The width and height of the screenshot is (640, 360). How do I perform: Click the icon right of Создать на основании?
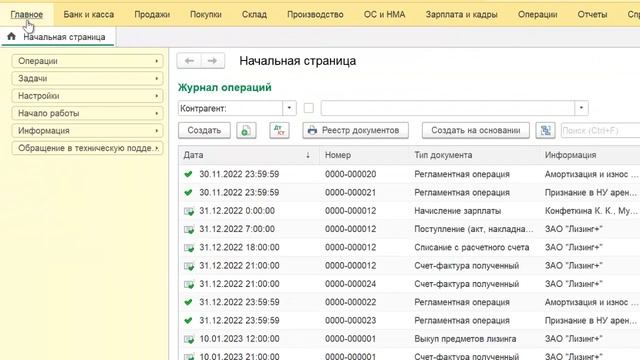545,131
